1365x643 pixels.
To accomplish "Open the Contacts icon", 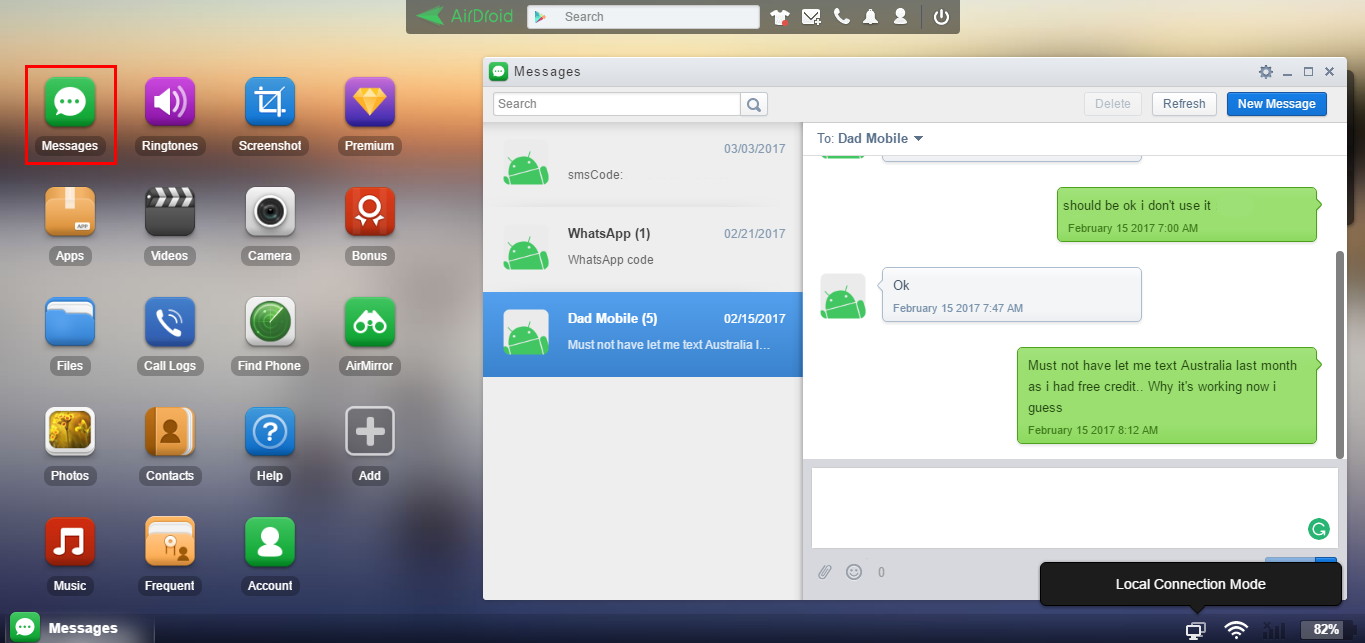I will pyautogui.click(x=170, y=432).
